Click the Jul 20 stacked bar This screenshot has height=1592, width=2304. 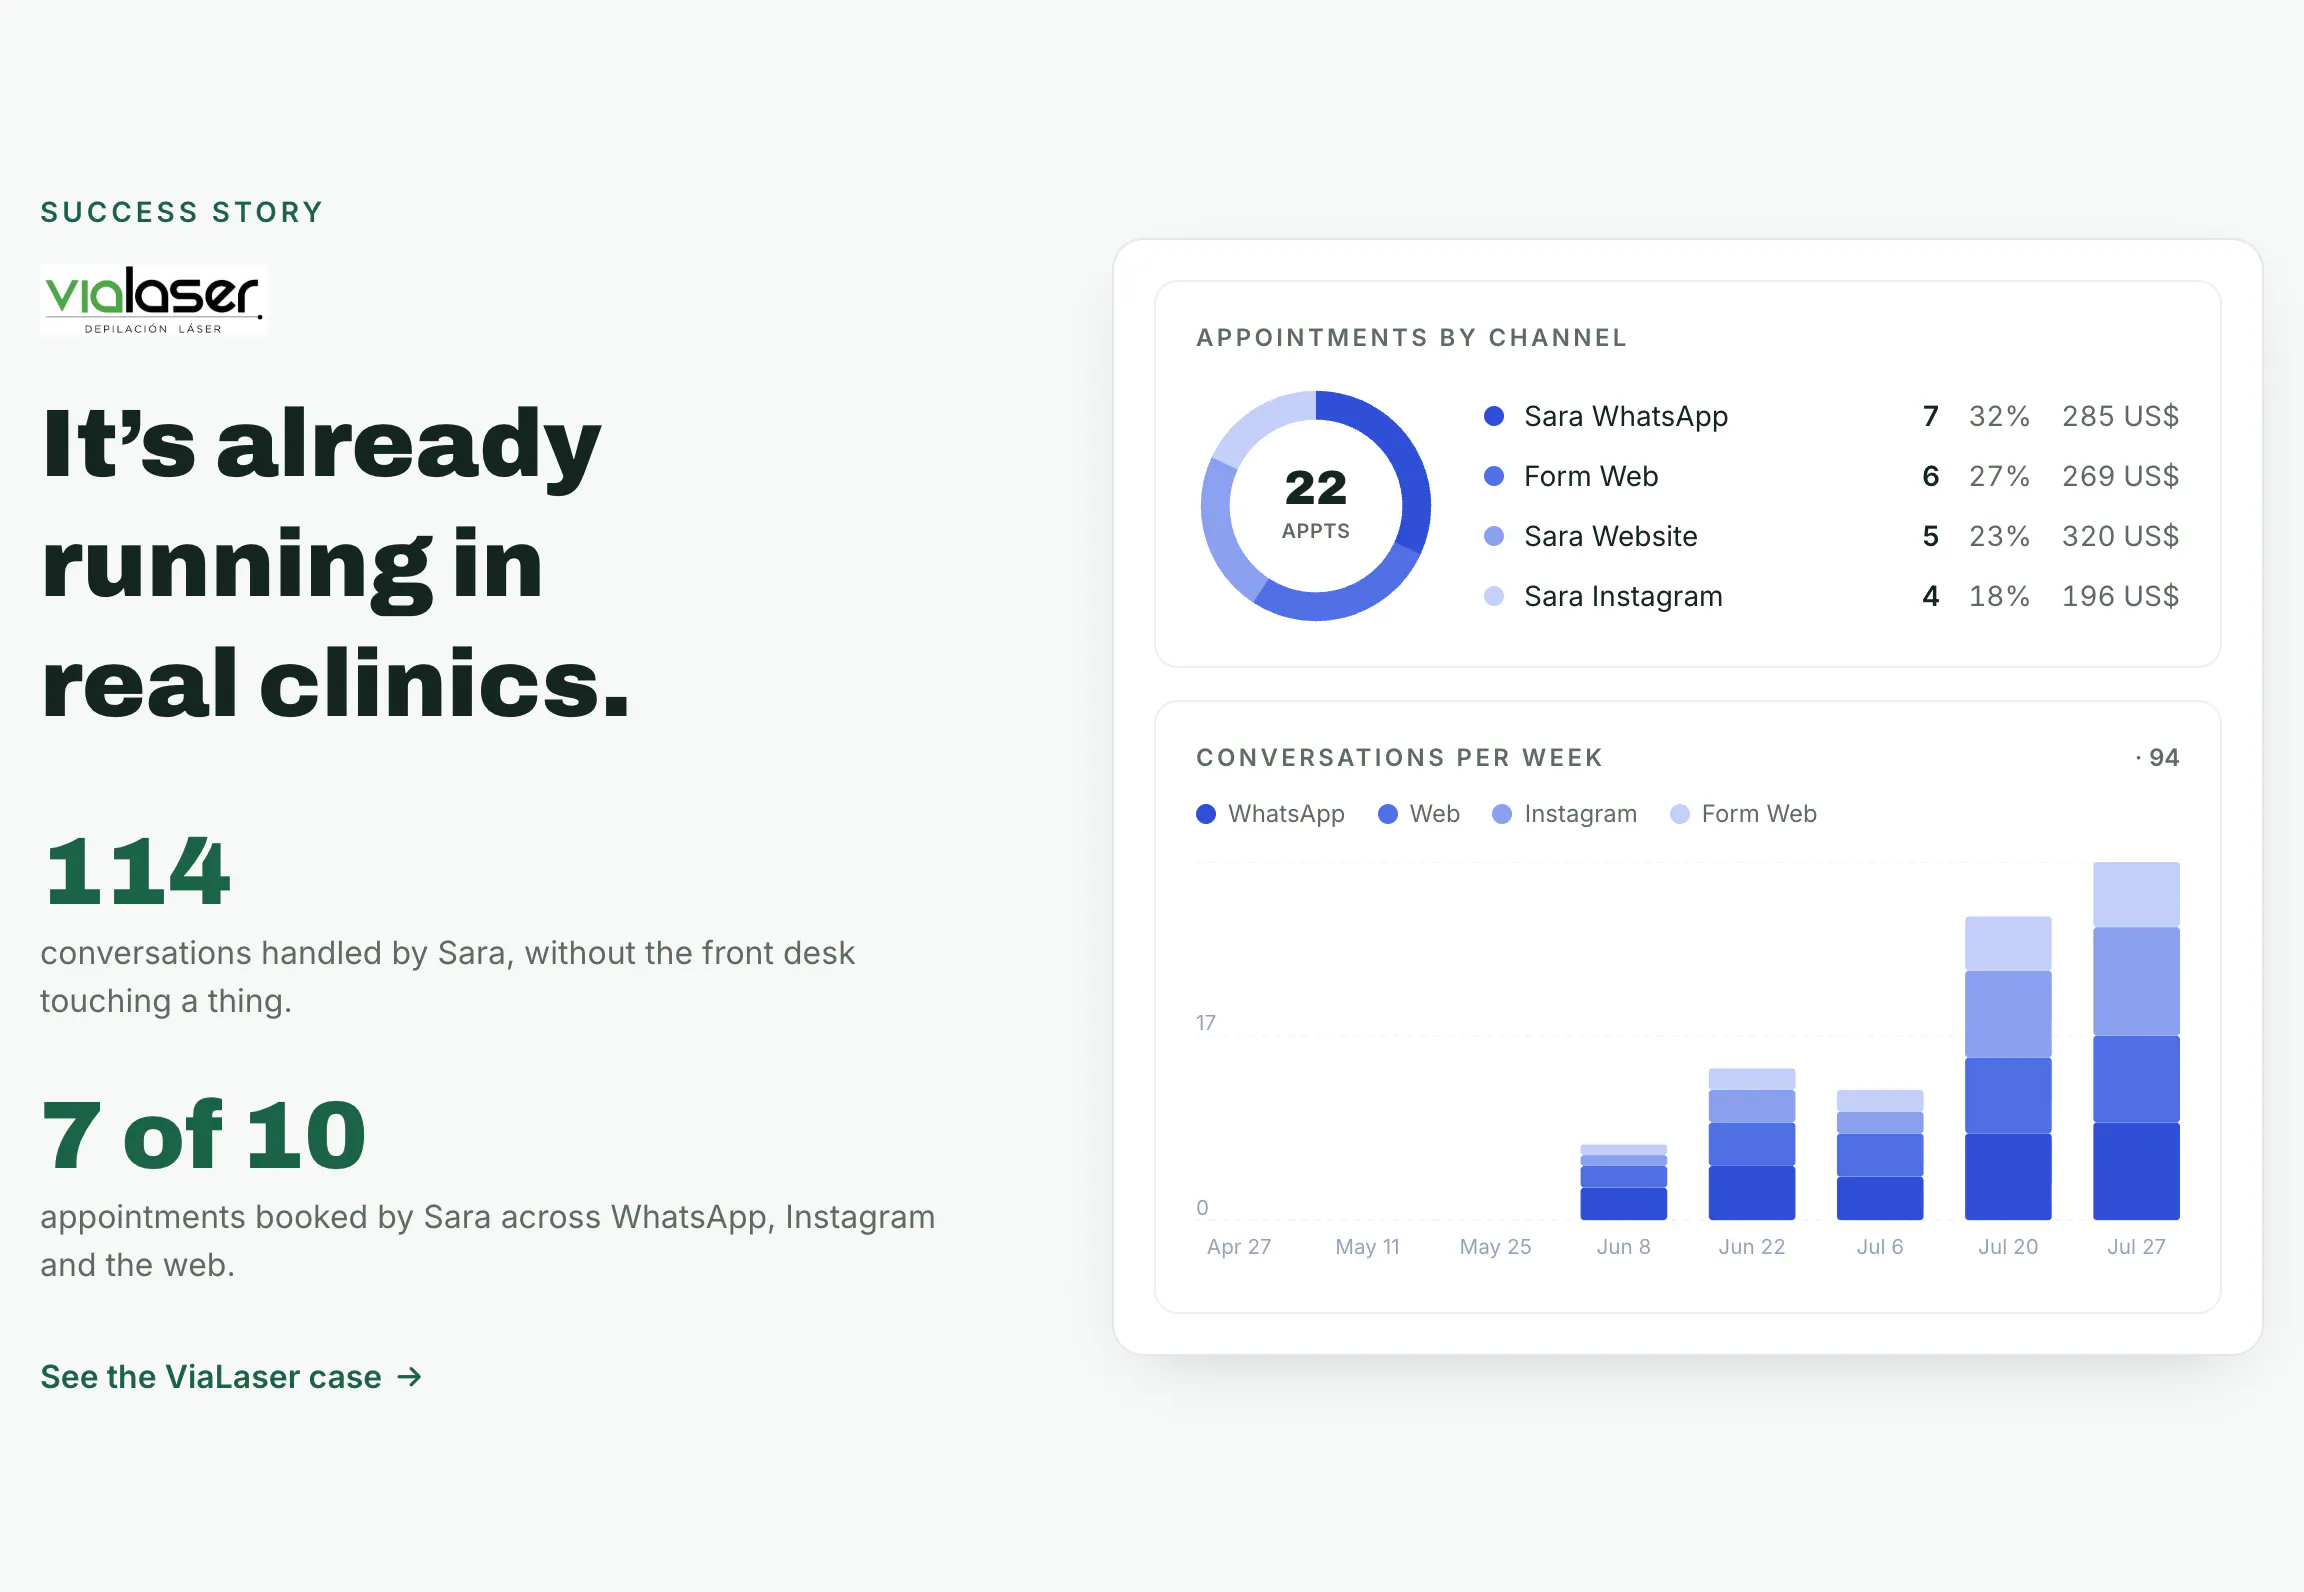[2008, 1068]
